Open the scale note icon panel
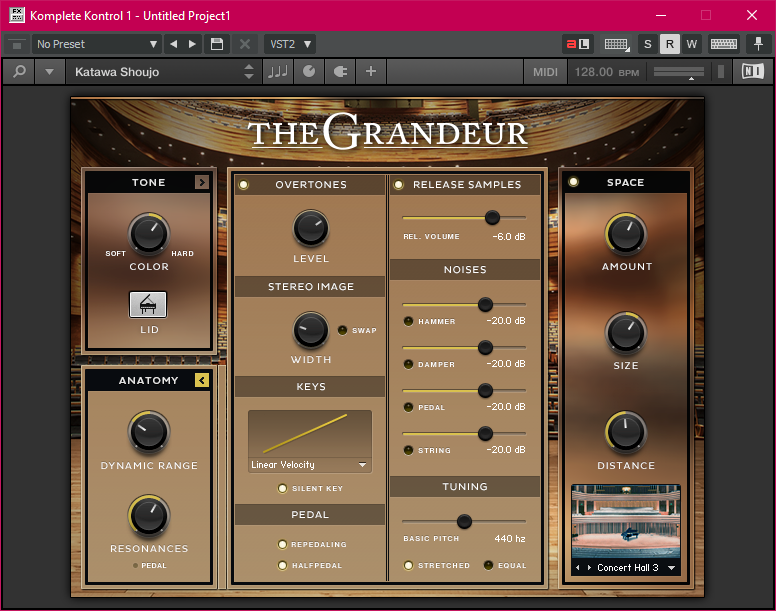The height and width of the screenshot is (611, 776). [278, 72]
